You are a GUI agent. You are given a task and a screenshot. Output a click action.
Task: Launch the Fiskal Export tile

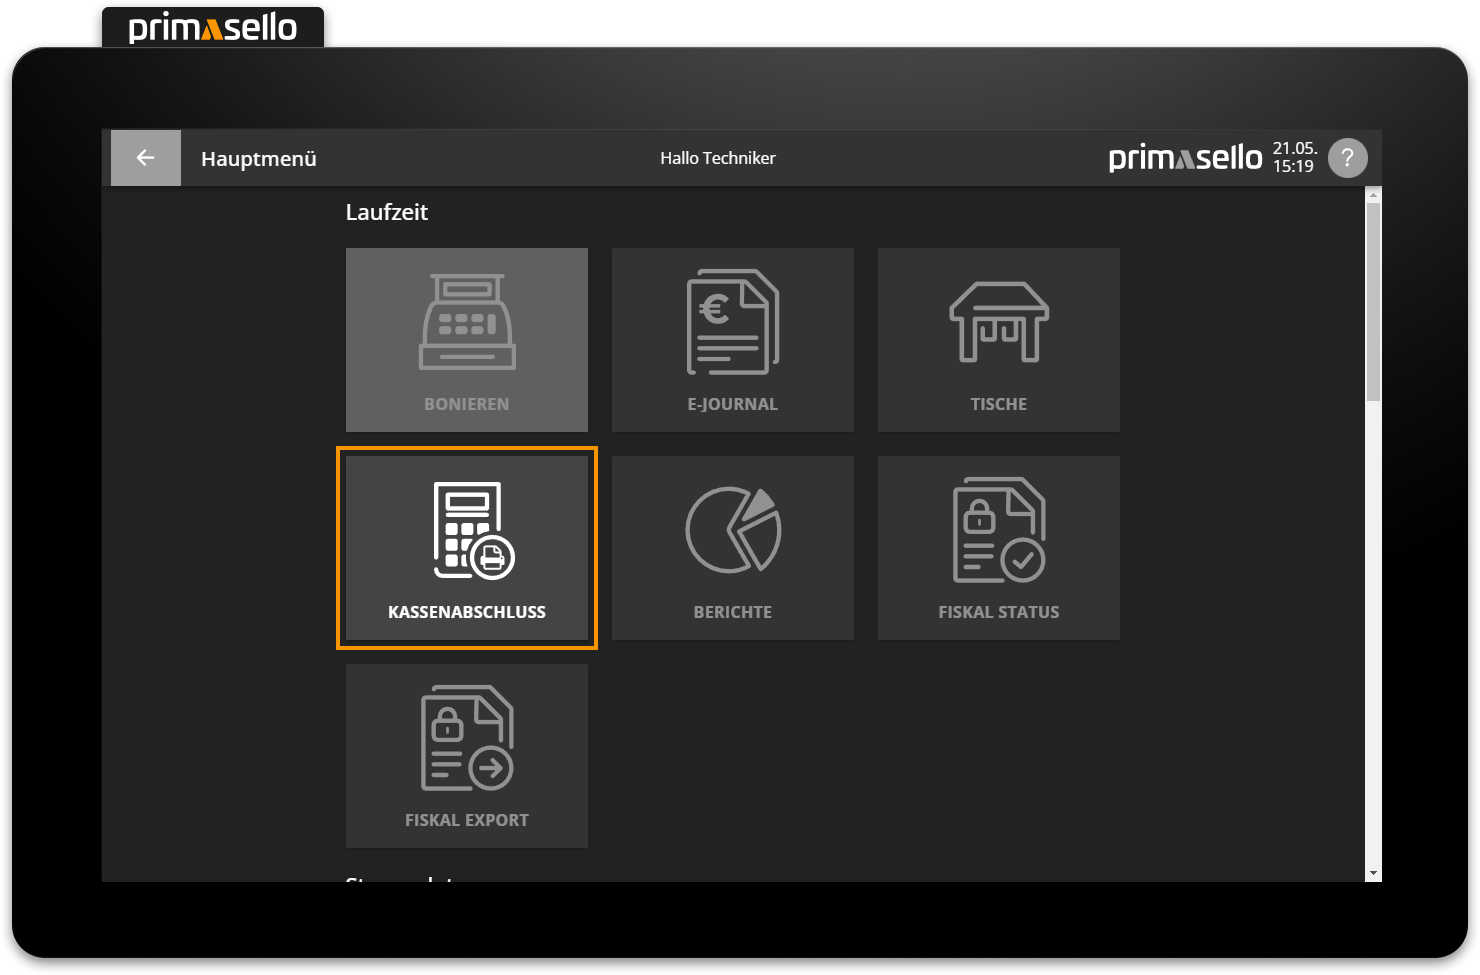(x=466, y=756)
